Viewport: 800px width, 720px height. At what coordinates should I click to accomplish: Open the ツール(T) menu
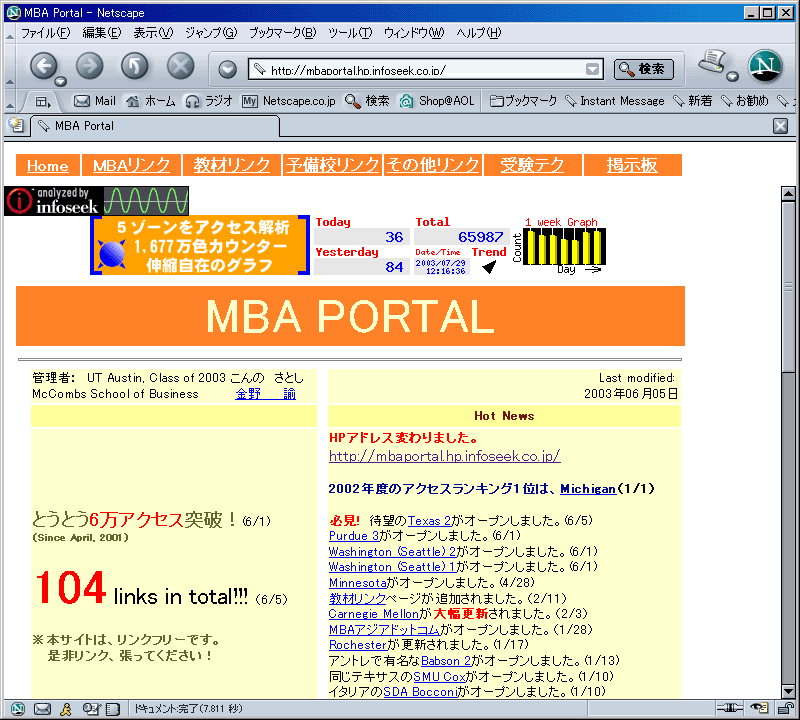click(x=350, y=33)
